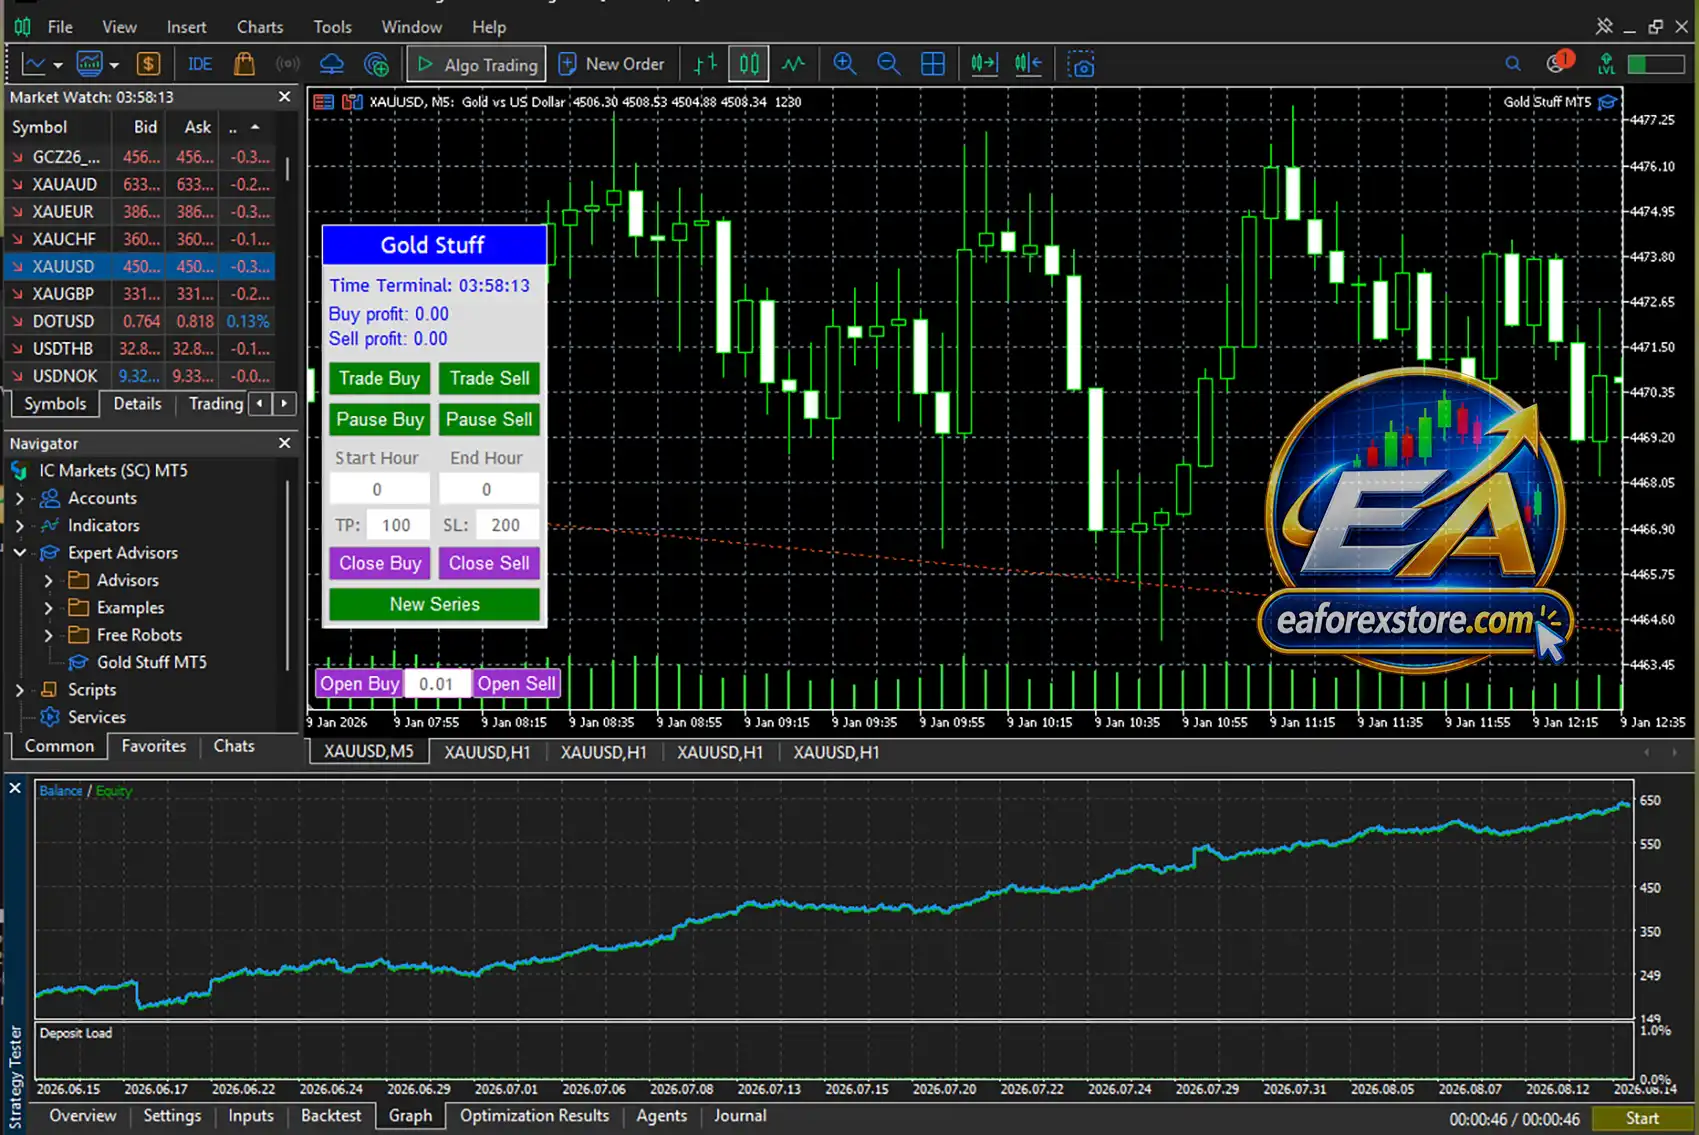Open the chart templates dropdown arrow
1699x1135 pixels.
tap(114, 66)
